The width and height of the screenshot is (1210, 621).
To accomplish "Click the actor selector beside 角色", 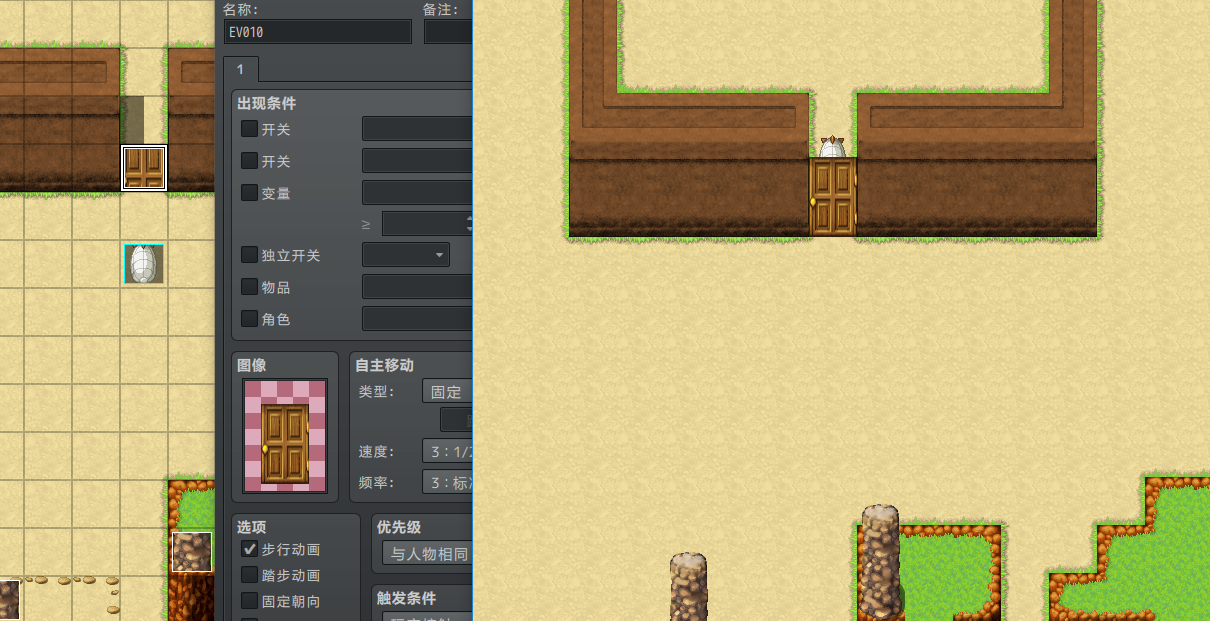I will coord(417,319).
